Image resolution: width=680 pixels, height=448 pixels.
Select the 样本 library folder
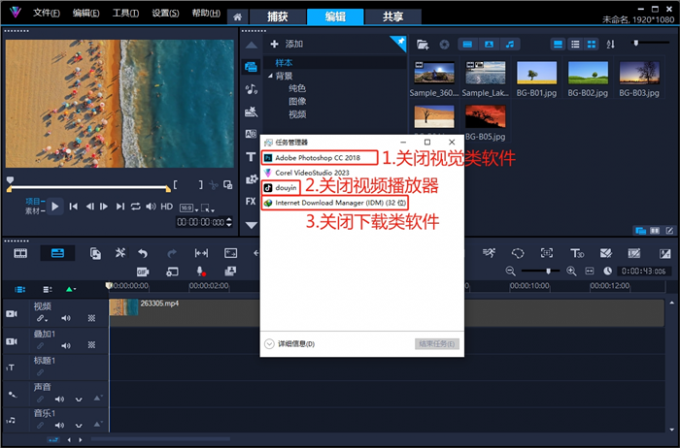284,63
